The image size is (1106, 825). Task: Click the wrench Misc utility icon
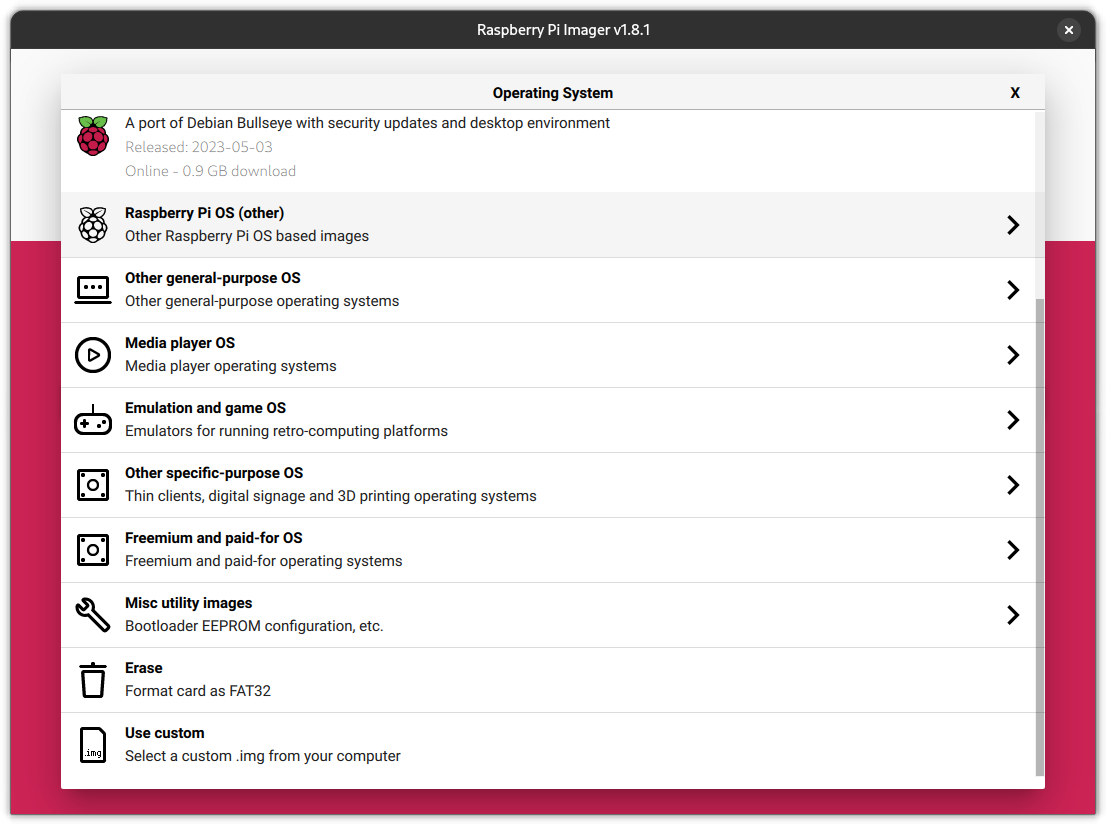[x=93, y=615]
